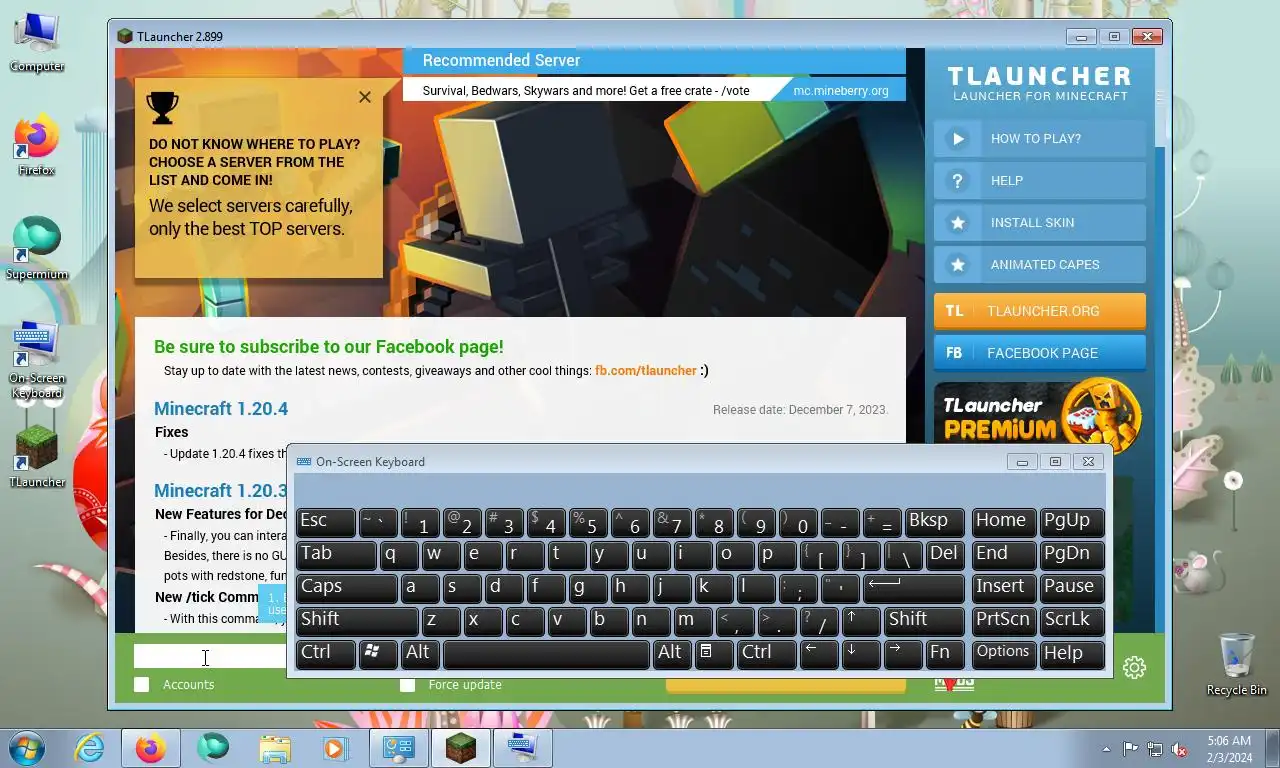Click the Tab key on On-Screen Keyboard
The width and height of the screenshot is (1280, 768).
[x=336, y=555]
